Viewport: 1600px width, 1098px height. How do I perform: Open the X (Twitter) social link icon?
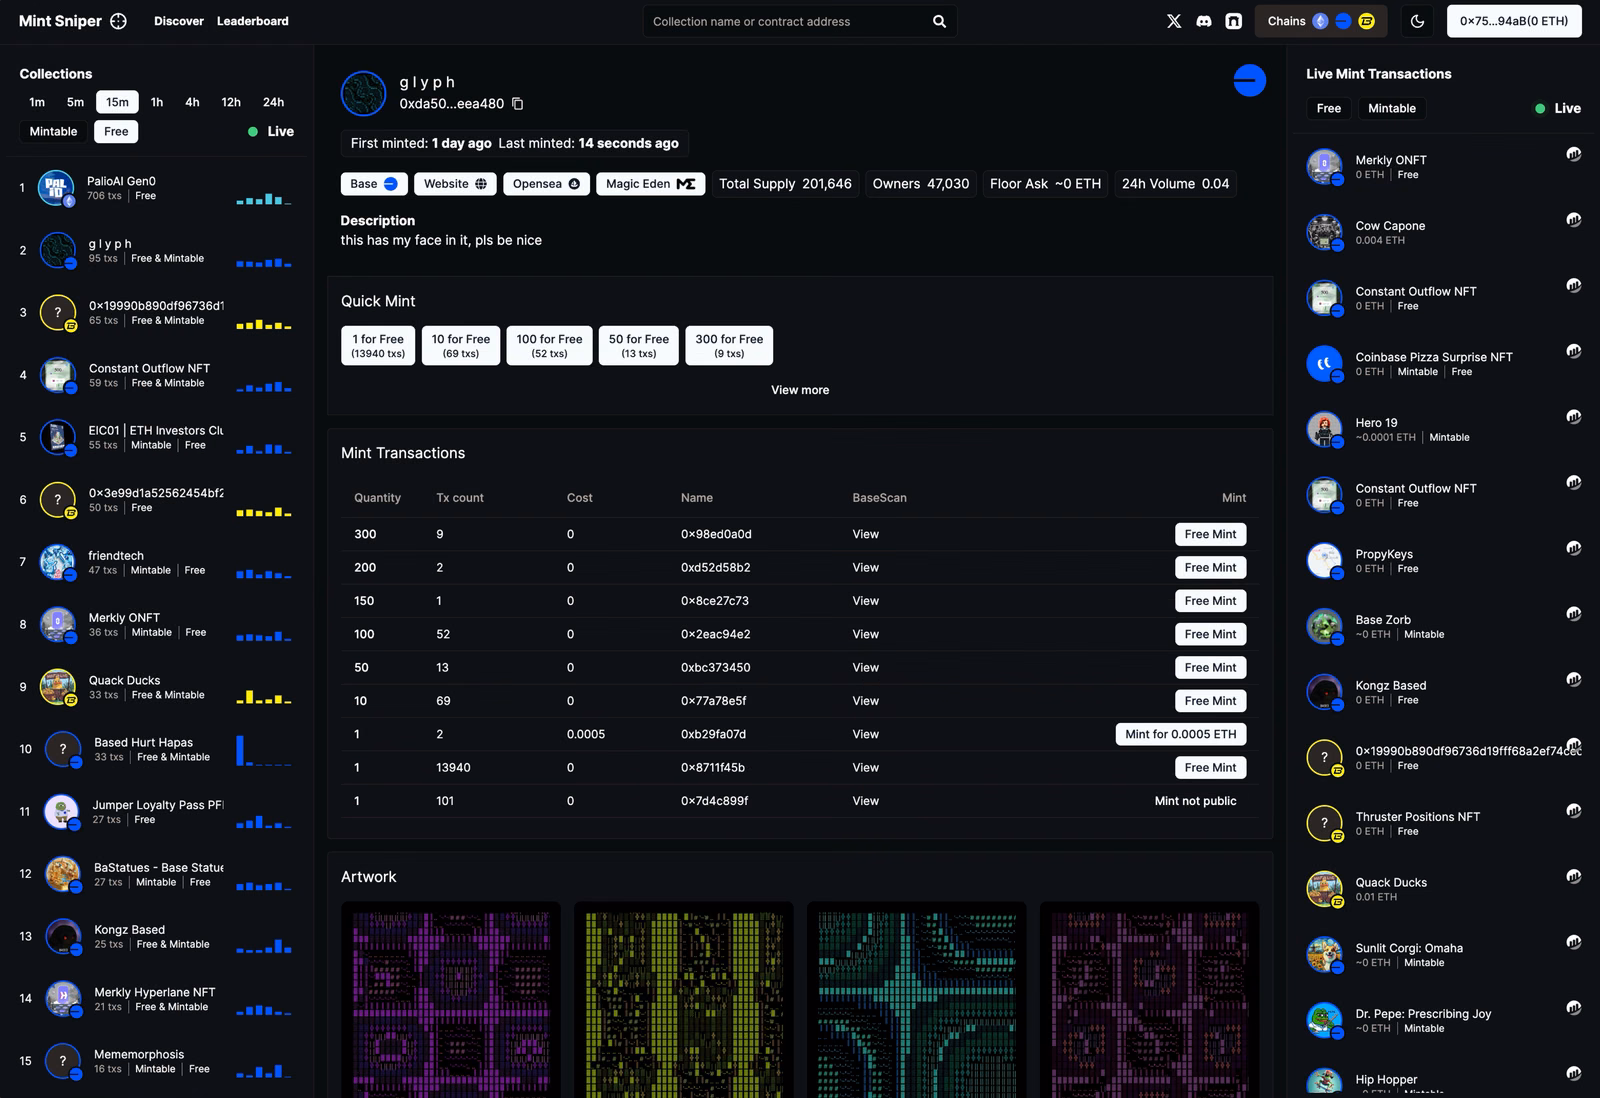click(1174, 21)
